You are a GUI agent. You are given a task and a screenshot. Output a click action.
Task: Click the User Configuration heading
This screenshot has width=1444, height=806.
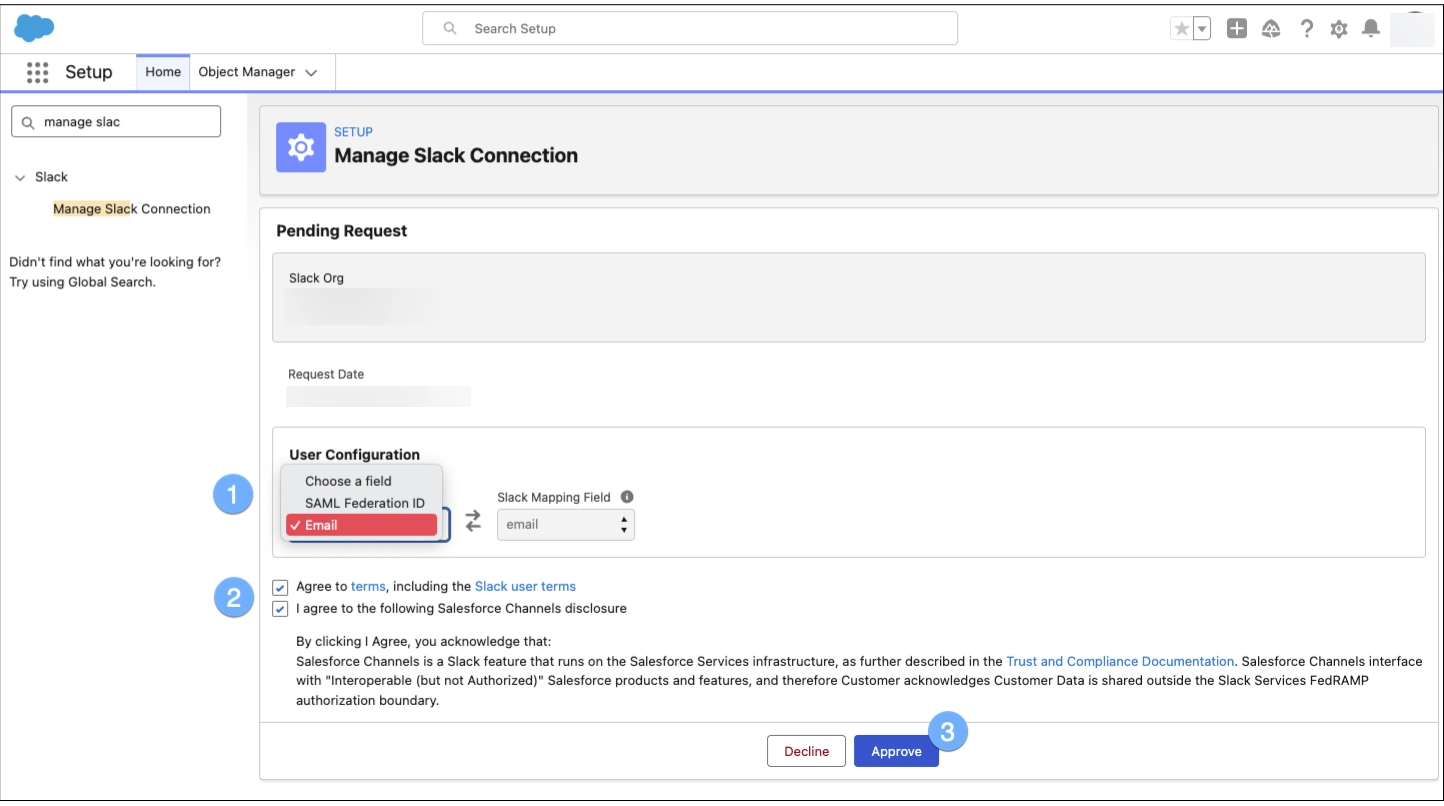(355, 455)
